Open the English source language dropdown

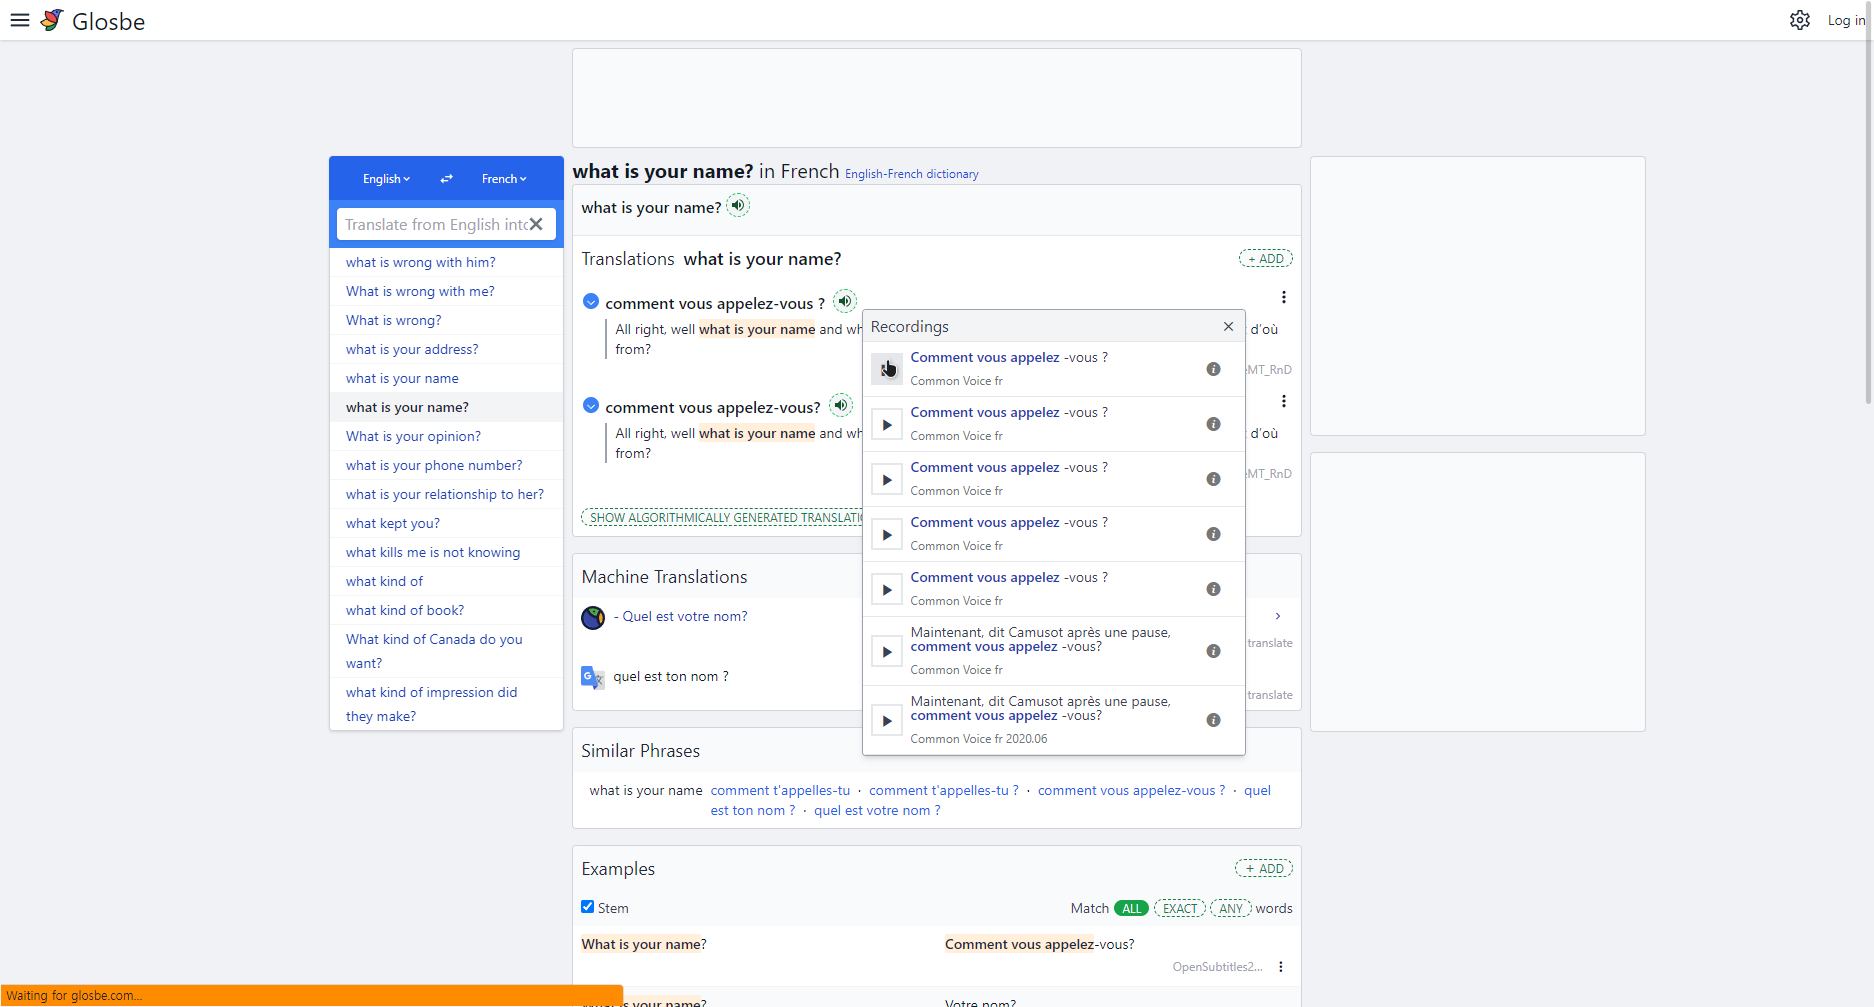pos(386,178)
